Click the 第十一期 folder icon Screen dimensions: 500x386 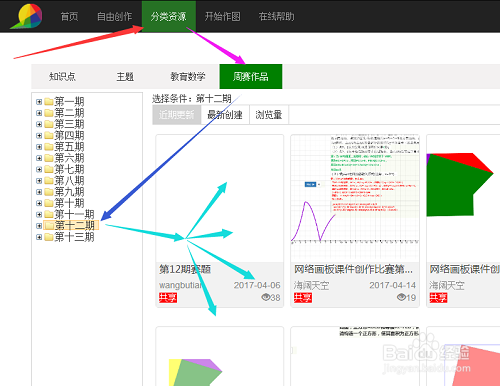pyautogui.click(x=49, y=214)
